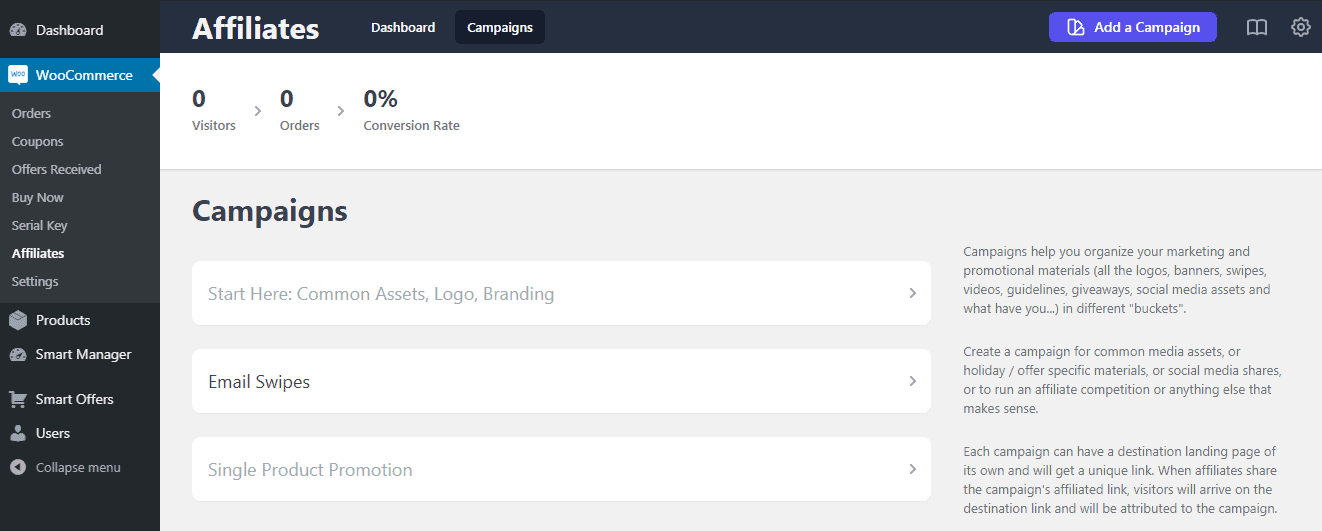Click the Smart Manager icon
This screenshot has height=531, width=1322.
18,354
